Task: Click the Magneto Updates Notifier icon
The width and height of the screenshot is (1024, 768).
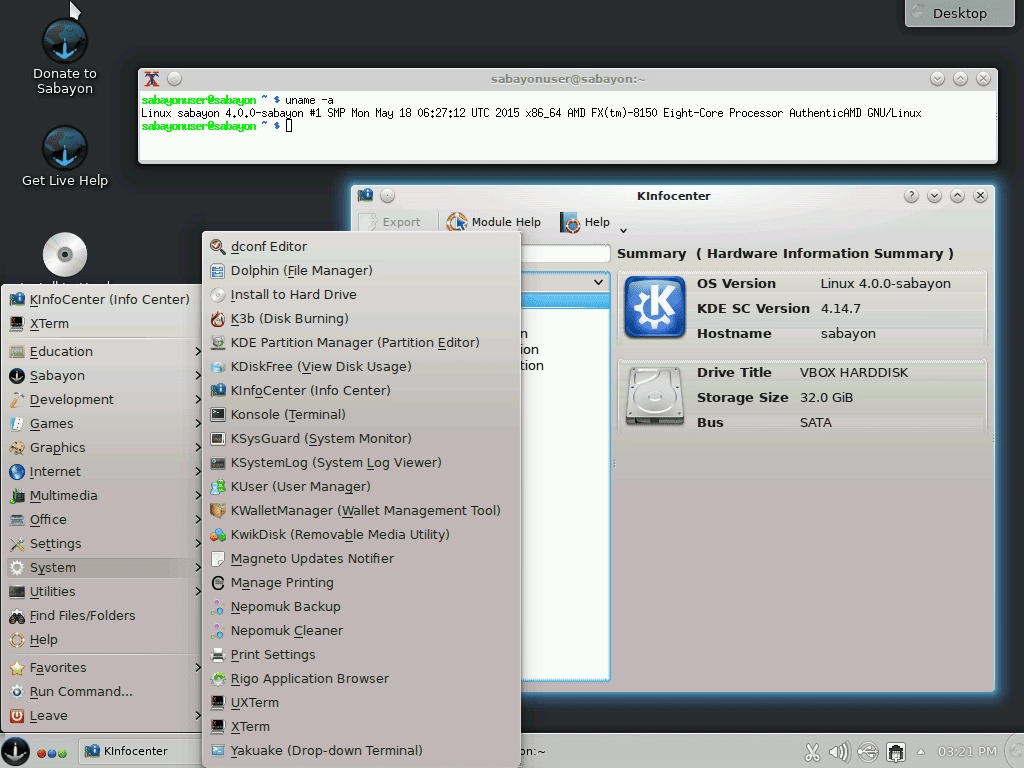Action: coord(217,559)
